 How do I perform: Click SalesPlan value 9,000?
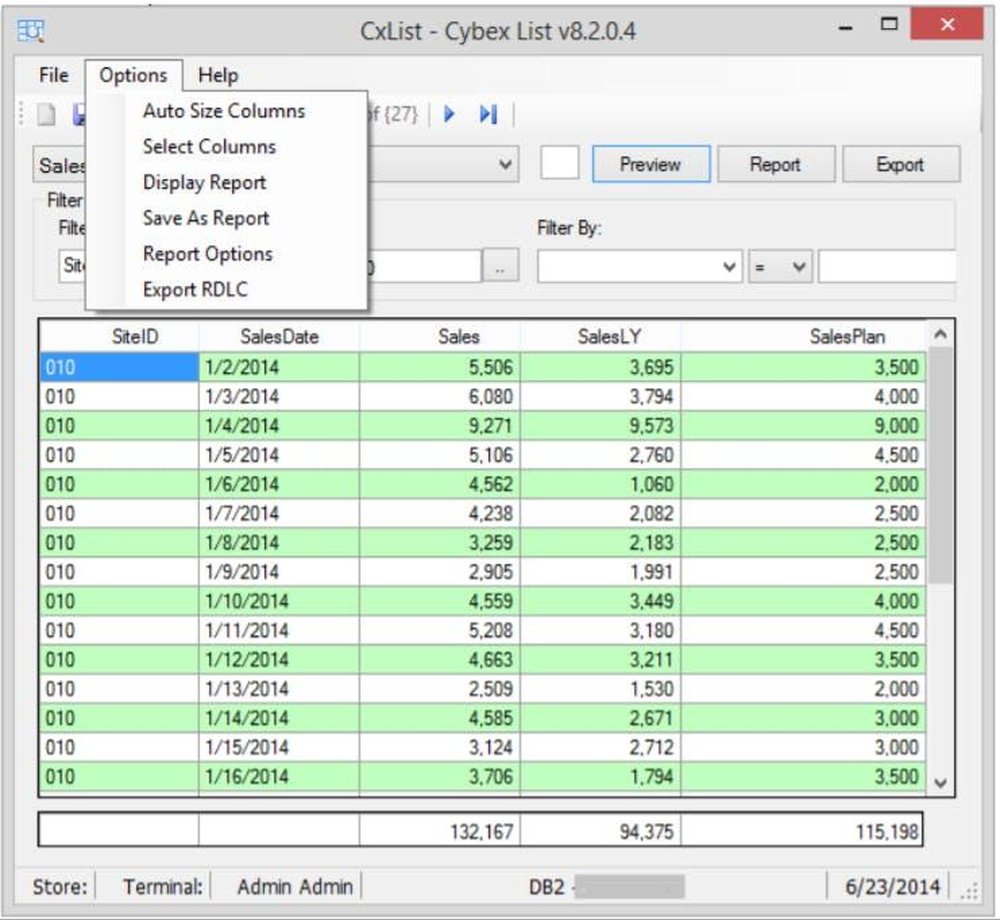[x=804, y=426]
